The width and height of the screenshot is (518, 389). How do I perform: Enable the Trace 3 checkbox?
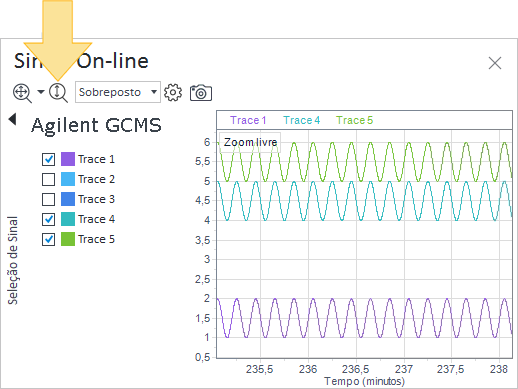click(48, 199)
